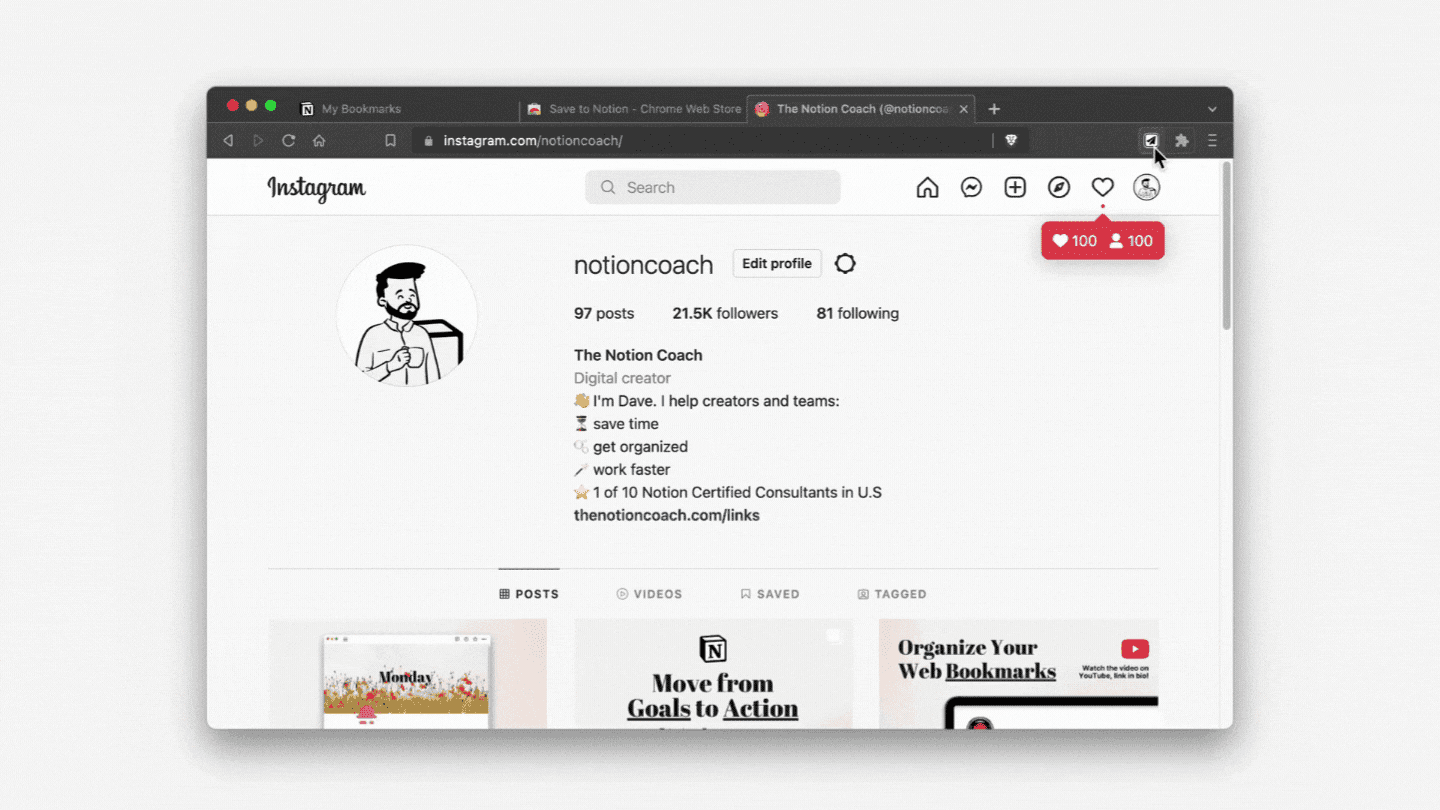Open the 21.5K followers list
1440x810 pixels.
pos(725,314)
